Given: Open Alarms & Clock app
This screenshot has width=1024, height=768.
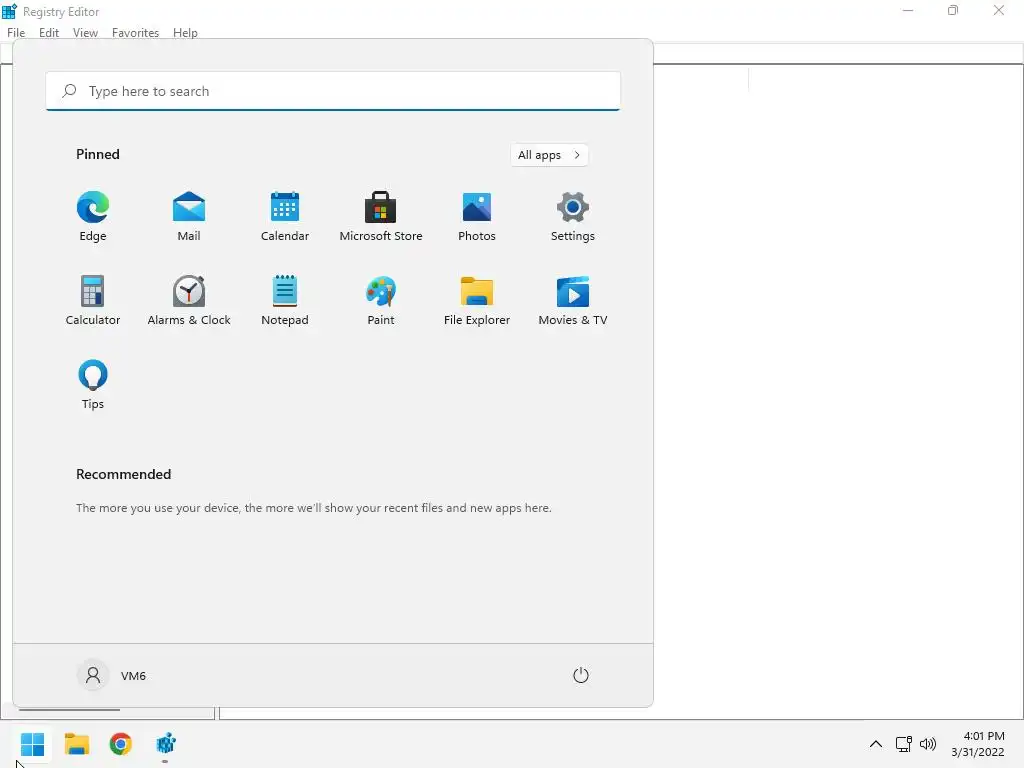Looking at the screenshot, I should coord(189,300).
